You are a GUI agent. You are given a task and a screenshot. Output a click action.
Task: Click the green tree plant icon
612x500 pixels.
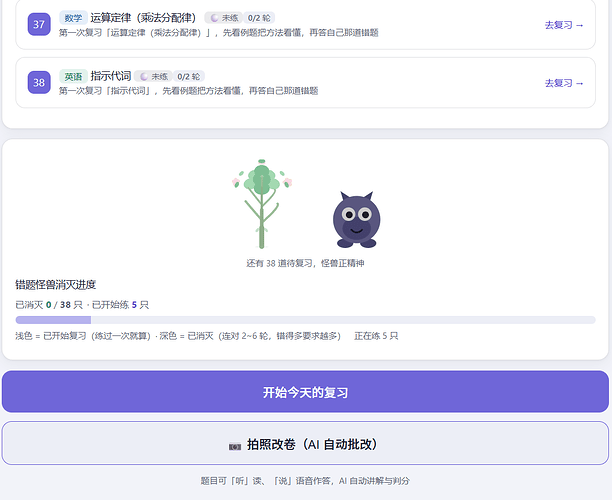[x=262, y=204]
